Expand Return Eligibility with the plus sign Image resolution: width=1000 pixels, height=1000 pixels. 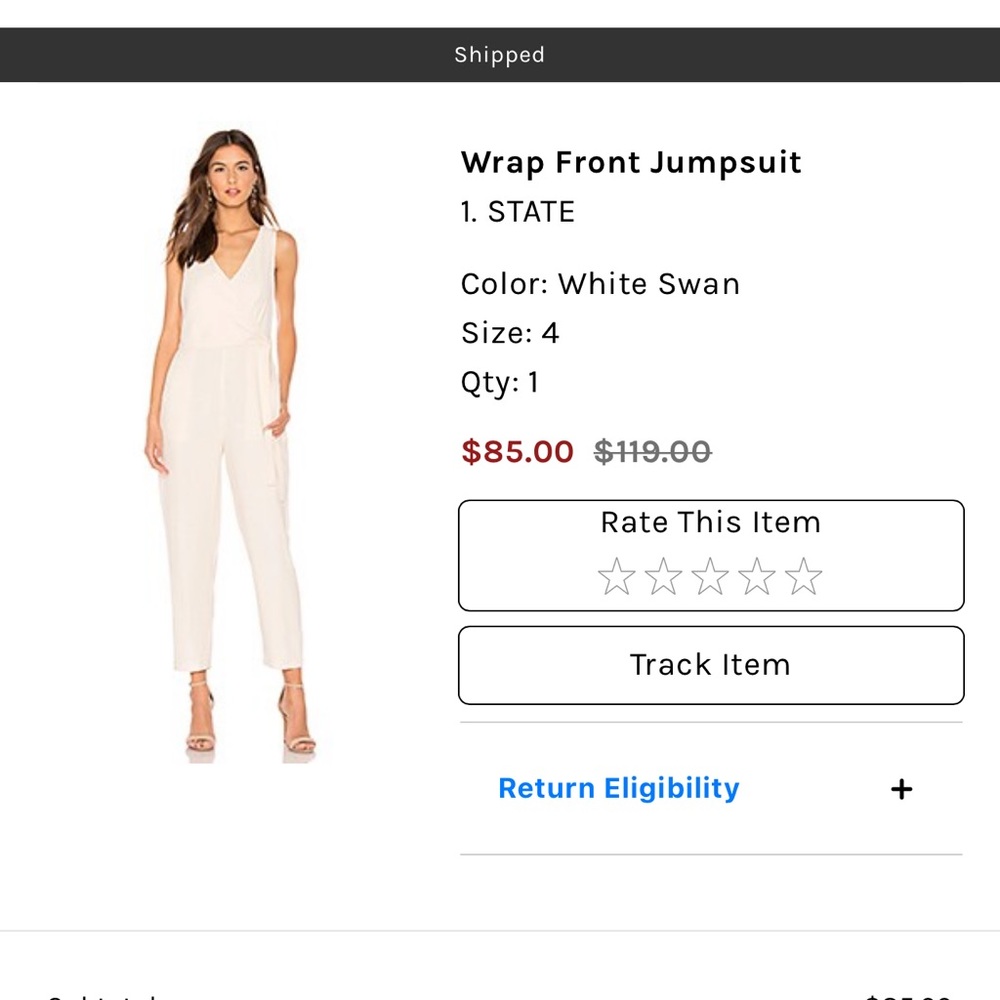tap(901, 789)
